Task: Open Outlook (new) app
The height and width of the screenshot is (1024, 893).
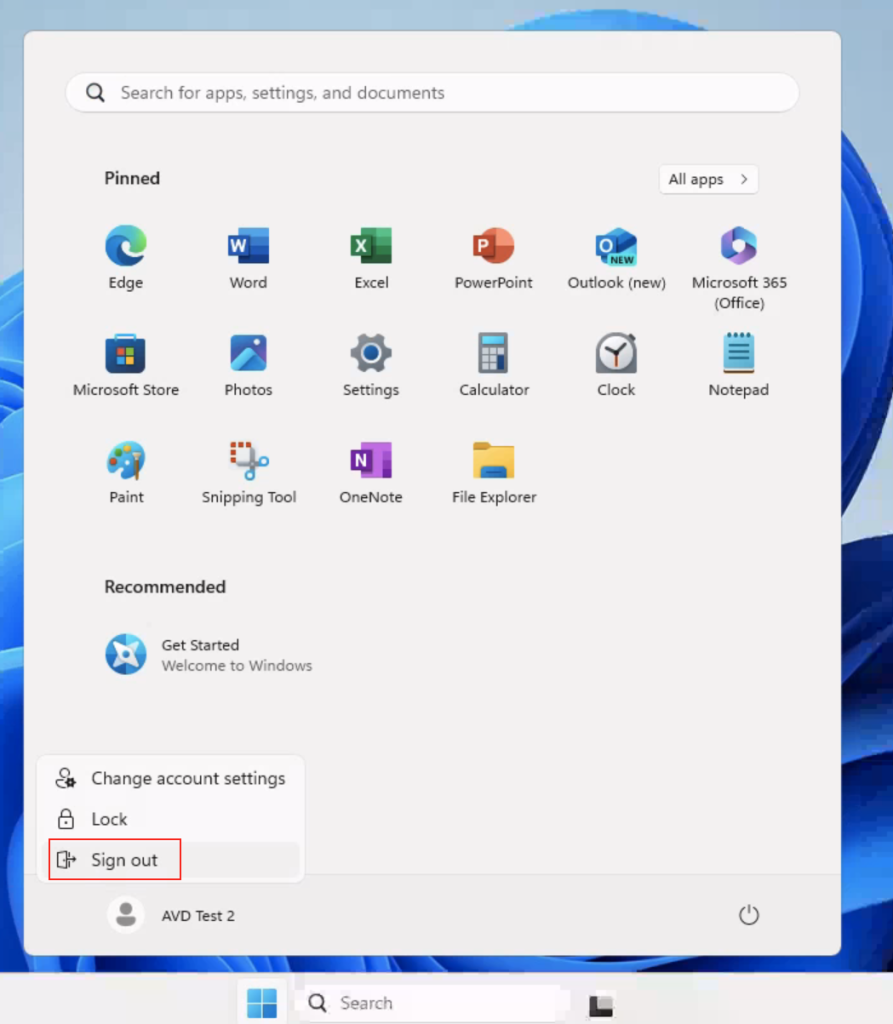Action: tap(616, 258)
